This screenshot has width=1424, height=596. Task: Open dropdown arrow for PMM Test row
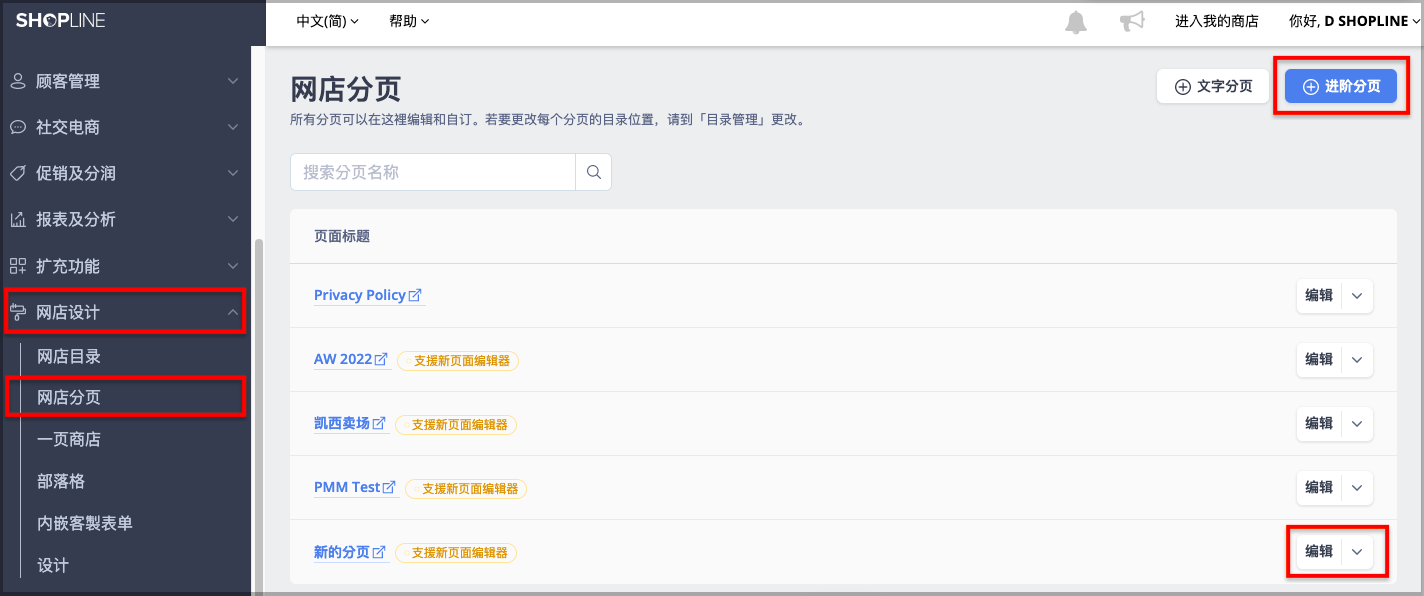point(1357,487)
